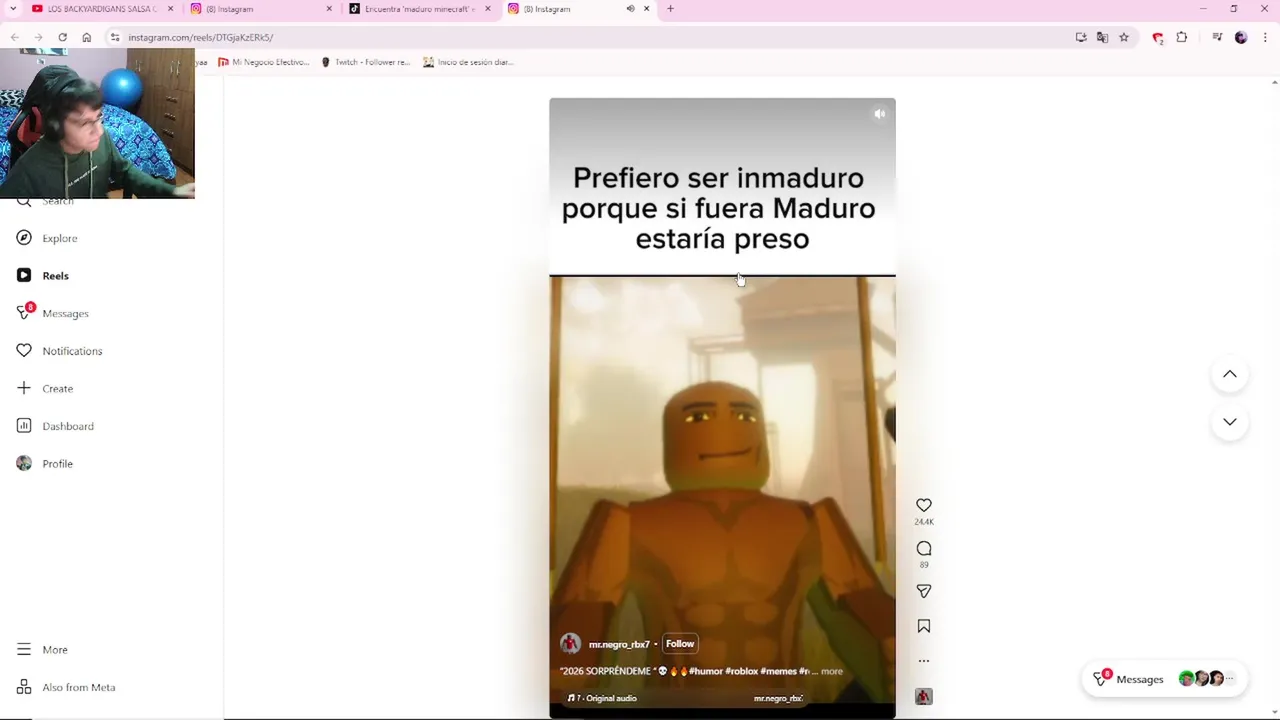This screenshot has height=720, width=1280.
Task: Click the Create plus icon
Action: pos(24,388)
